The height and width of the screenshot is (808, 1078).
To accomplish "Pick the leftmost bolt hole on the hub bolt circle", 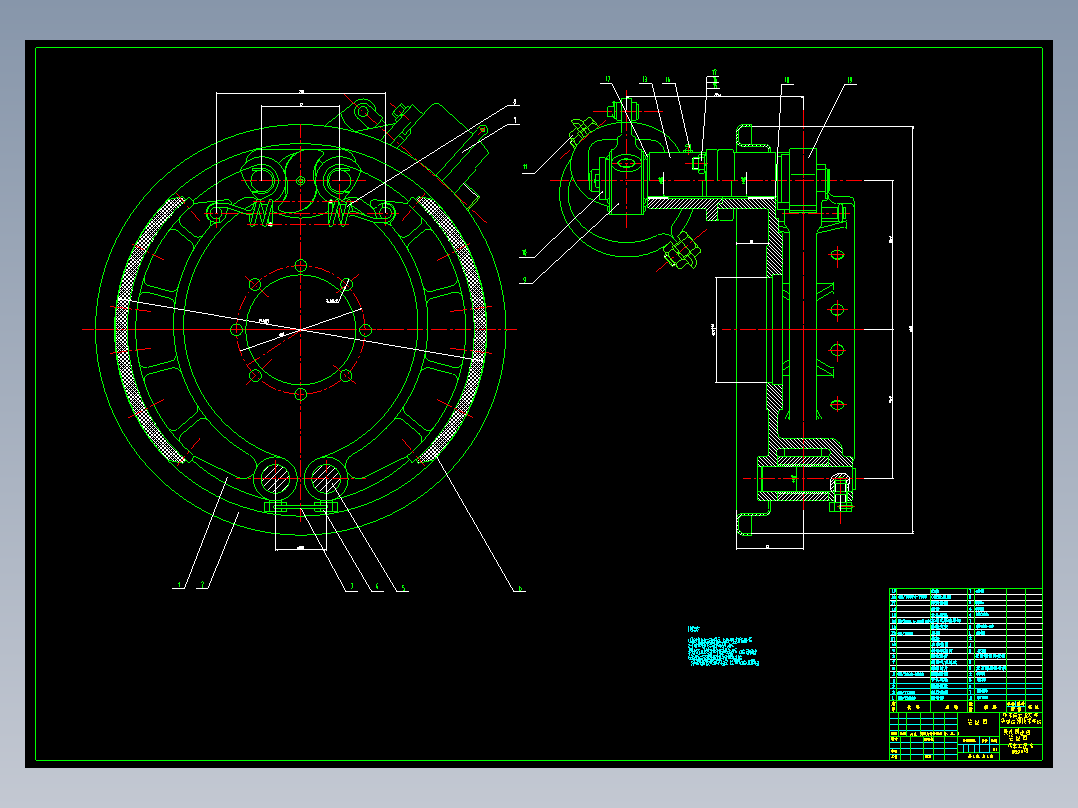I will coord(236,329).
